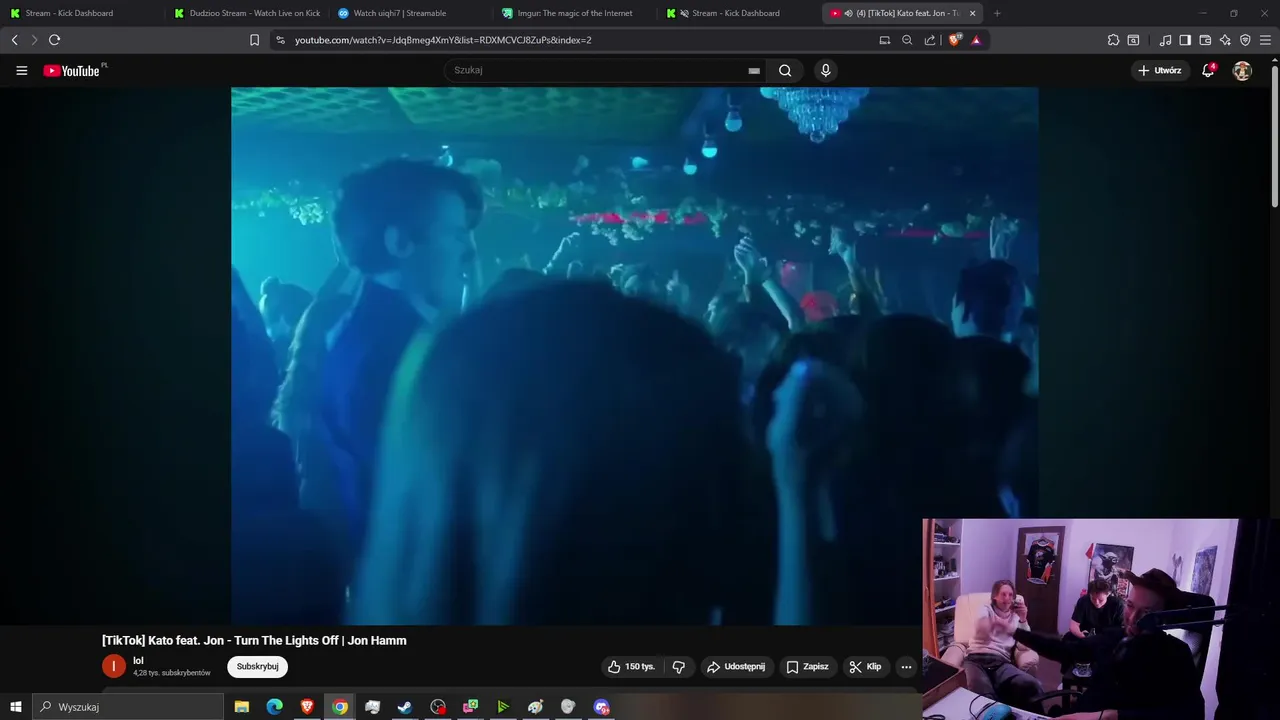Click the video title text
This screenshot has width=1280, height=720.
(x=254, y=641)
